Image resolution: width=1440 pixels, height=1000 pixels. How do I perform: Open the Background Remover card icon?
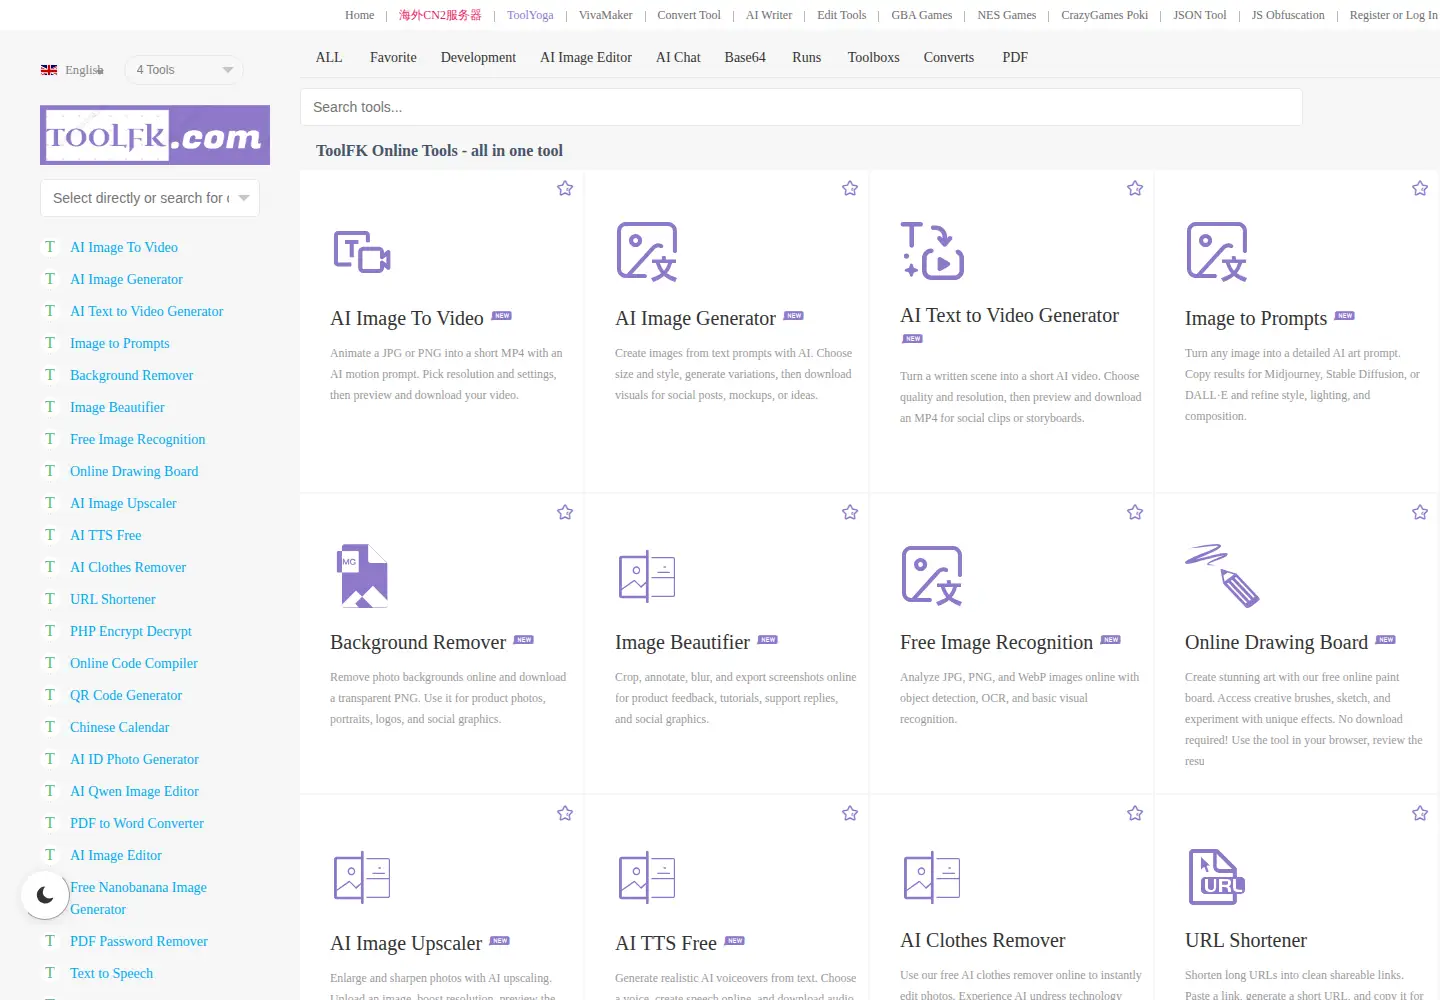click(x=363, y=576)
